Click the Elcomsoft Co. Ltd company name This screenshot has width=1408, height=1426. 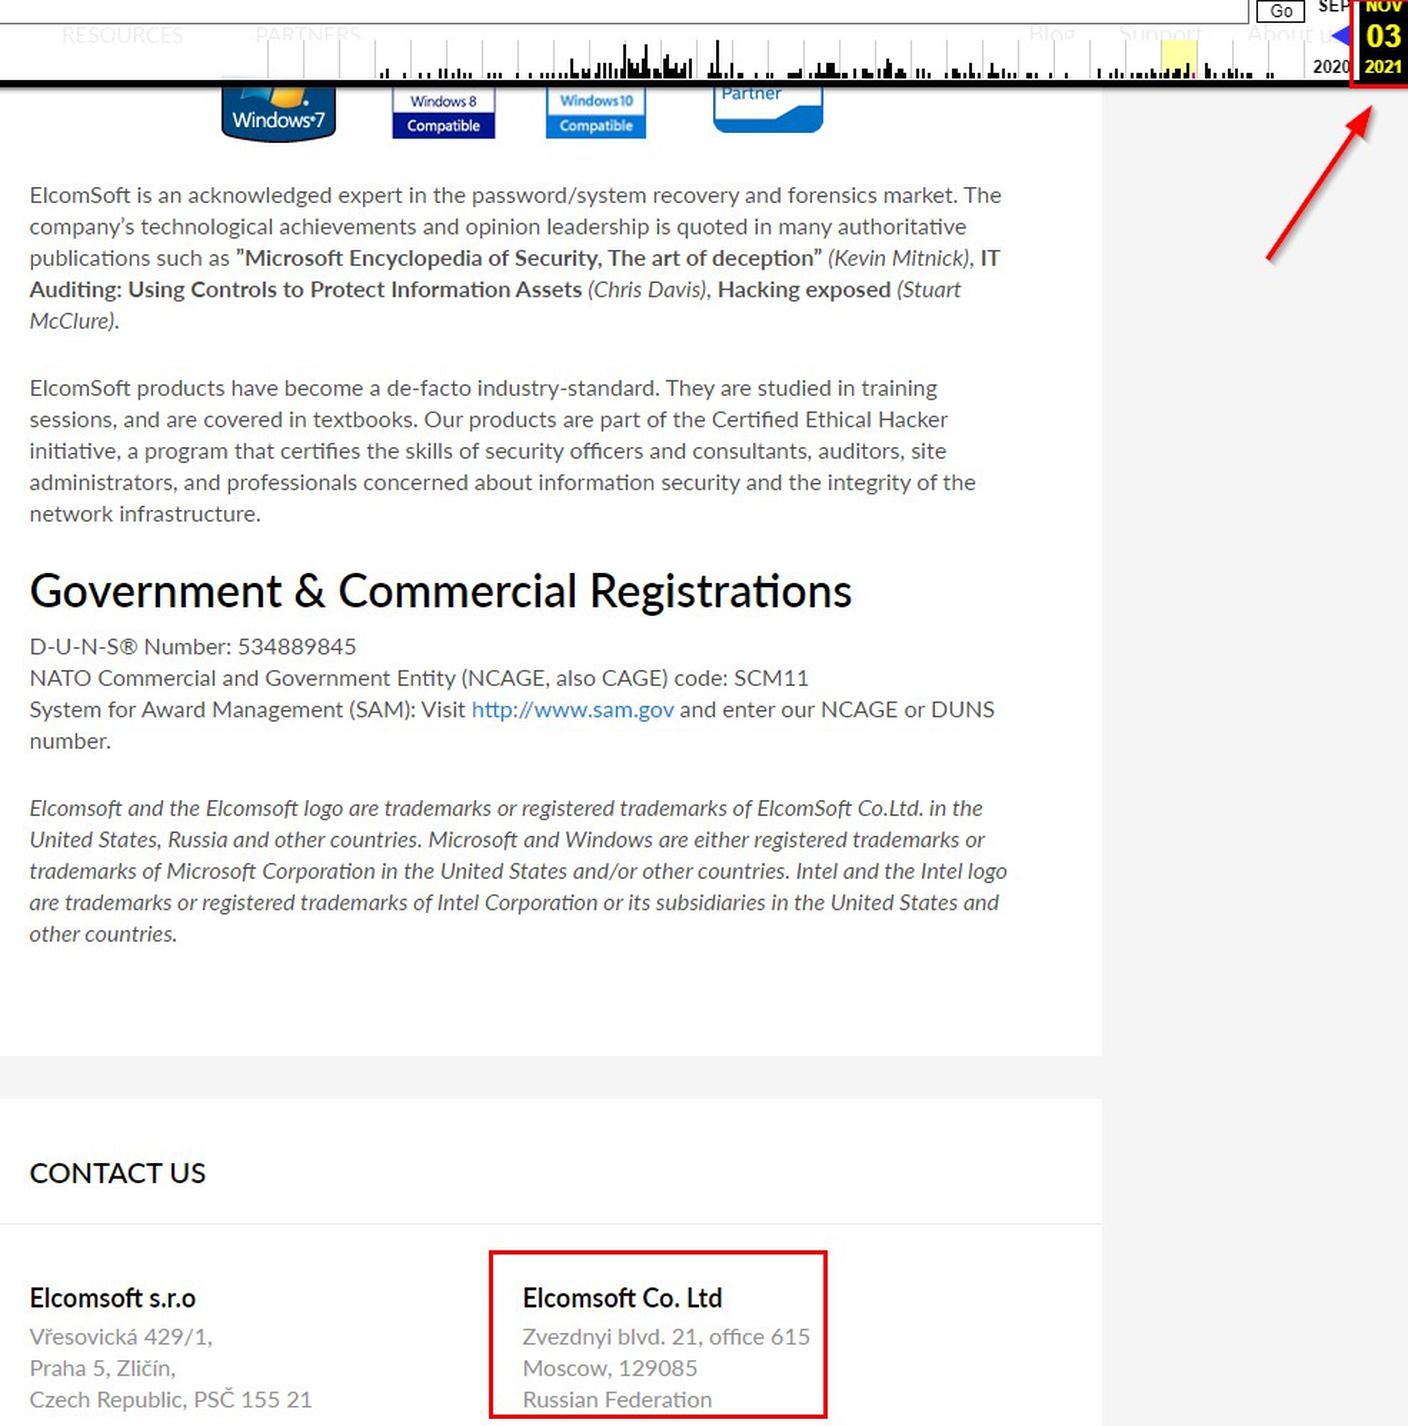tap(622, 1298)
